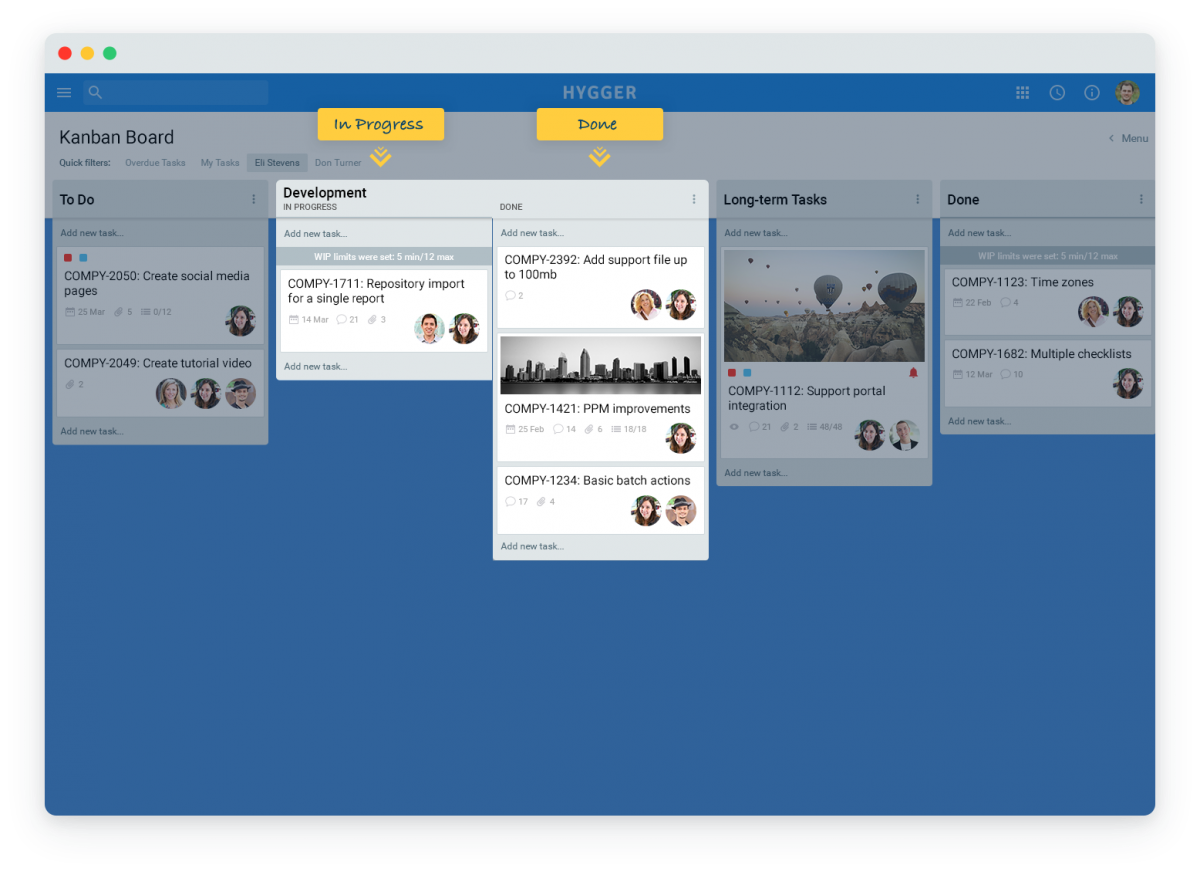
Task: Toggle the Don Turner quick filter
Action: 338,163
